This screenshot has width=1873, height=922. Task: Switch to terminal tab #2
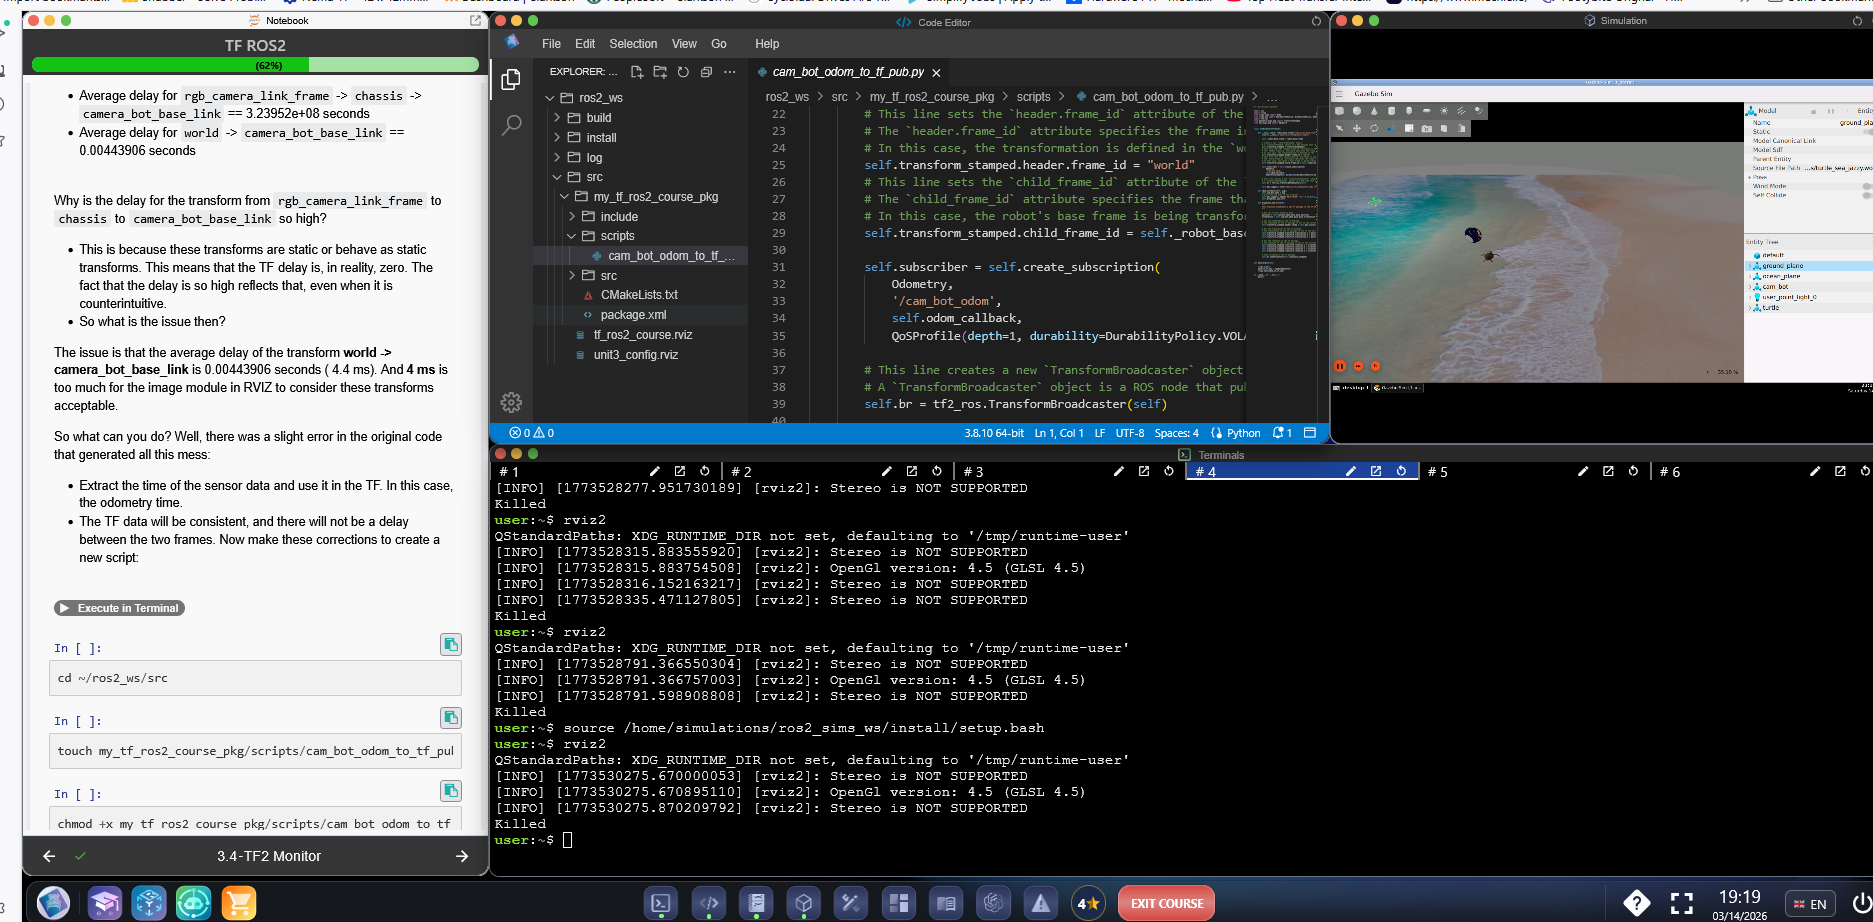coord(741,472)
